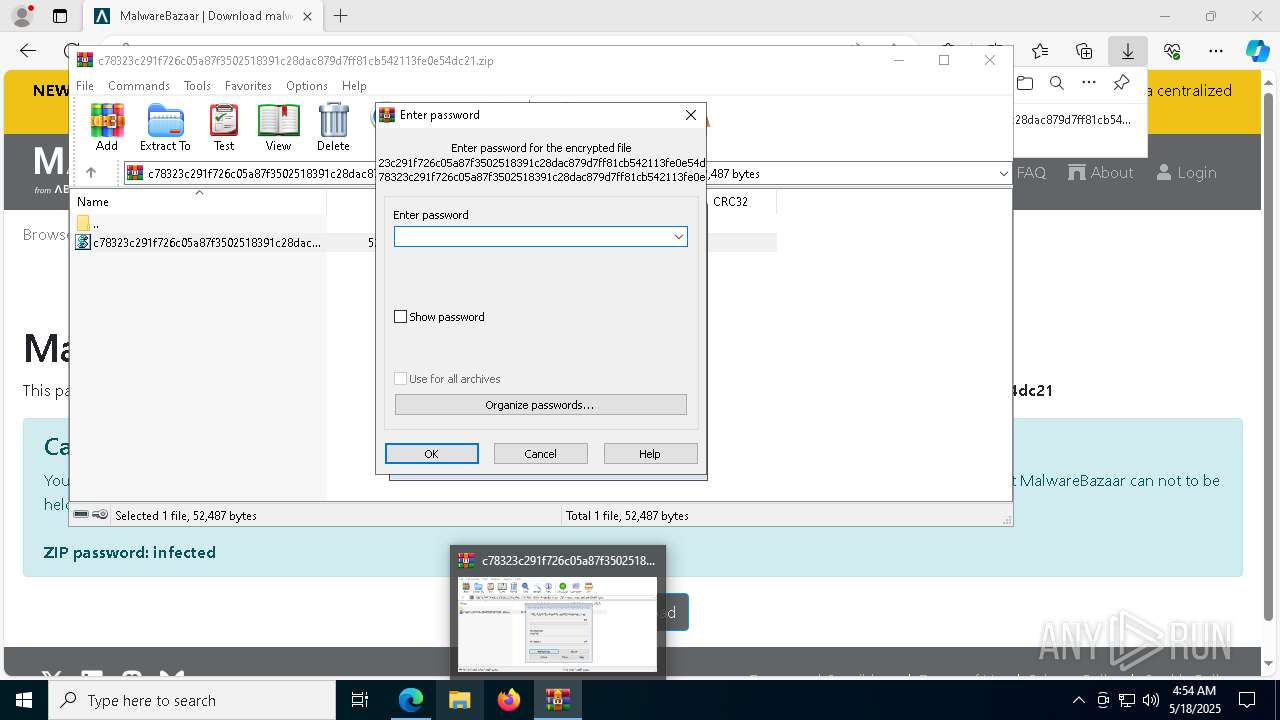Image resolution: width=1280 pixels, height=720 pixels.
Task: Open the File menu in WinRAR
Action: (x=85, y=86)
